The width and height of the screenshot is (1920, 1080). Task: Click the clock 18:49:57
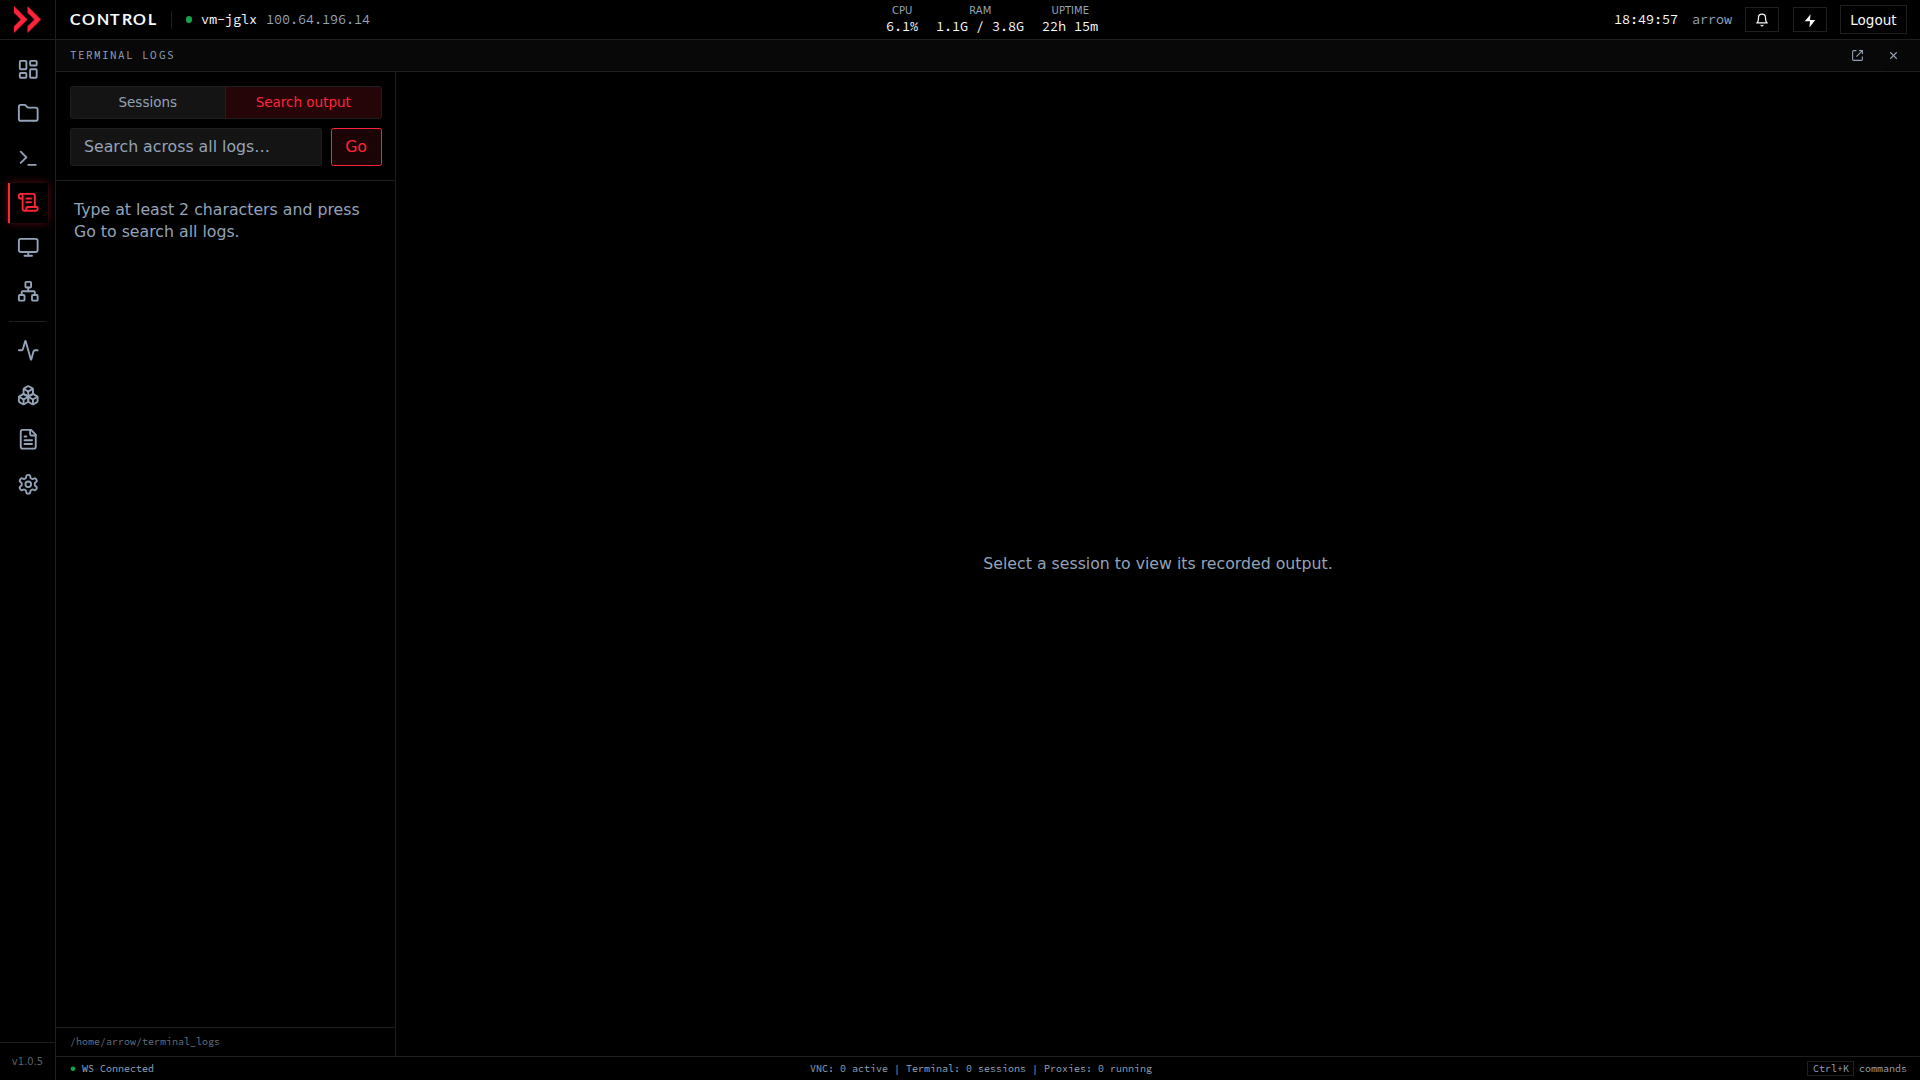[1646, 20]
